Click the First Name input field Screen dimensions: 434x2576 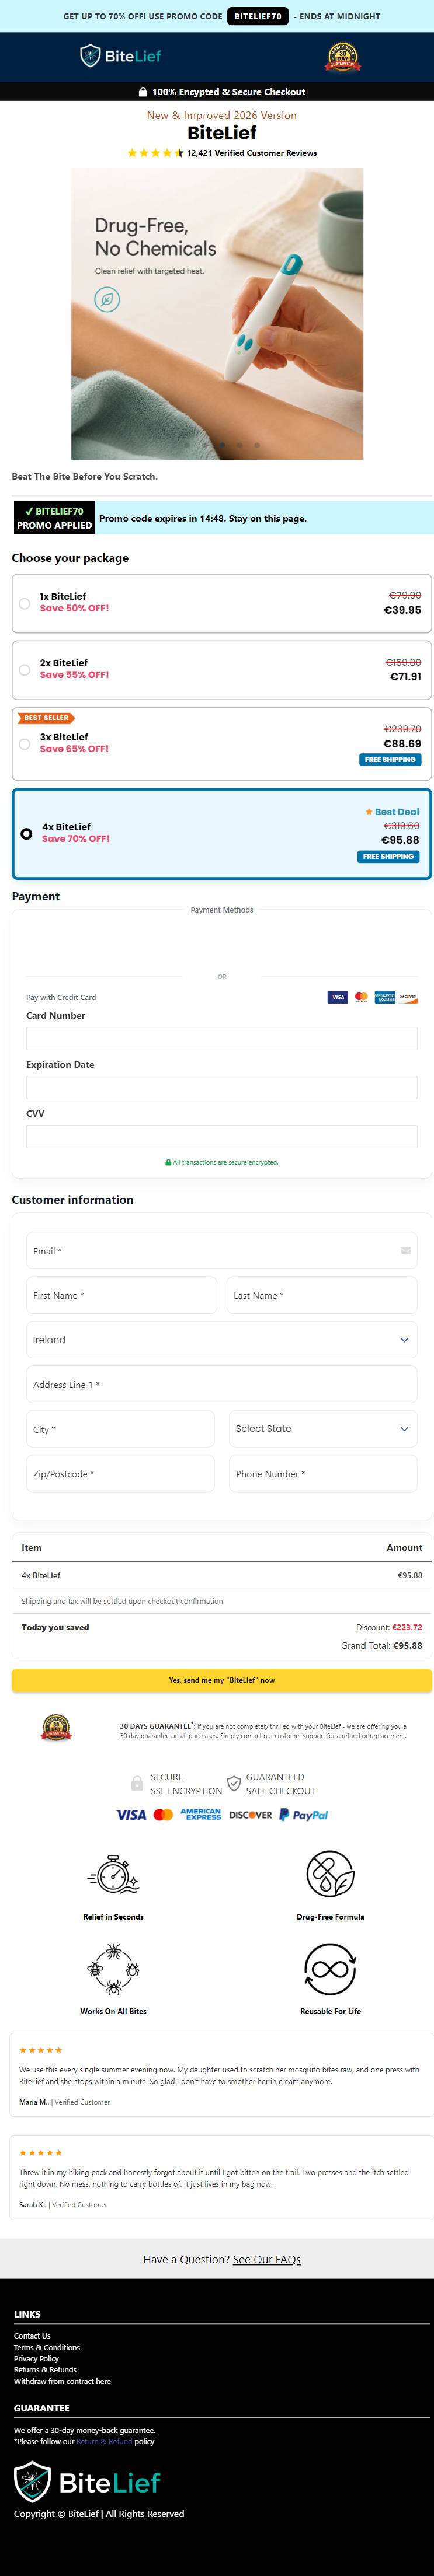(121, 1295)
